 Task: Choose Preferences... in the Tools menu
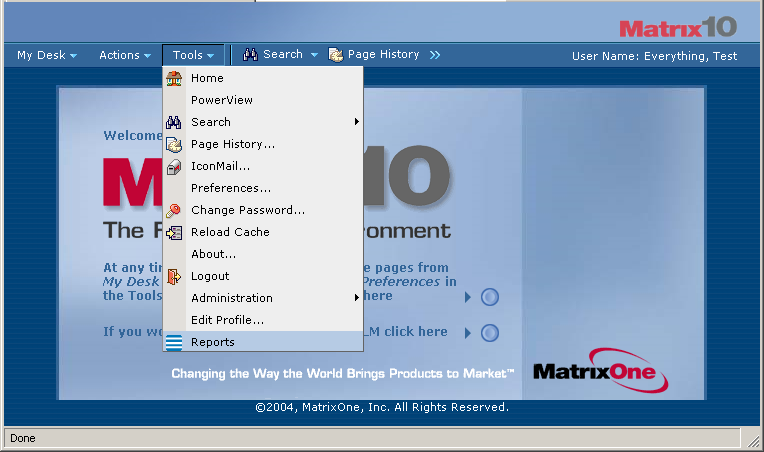[231, 188]
